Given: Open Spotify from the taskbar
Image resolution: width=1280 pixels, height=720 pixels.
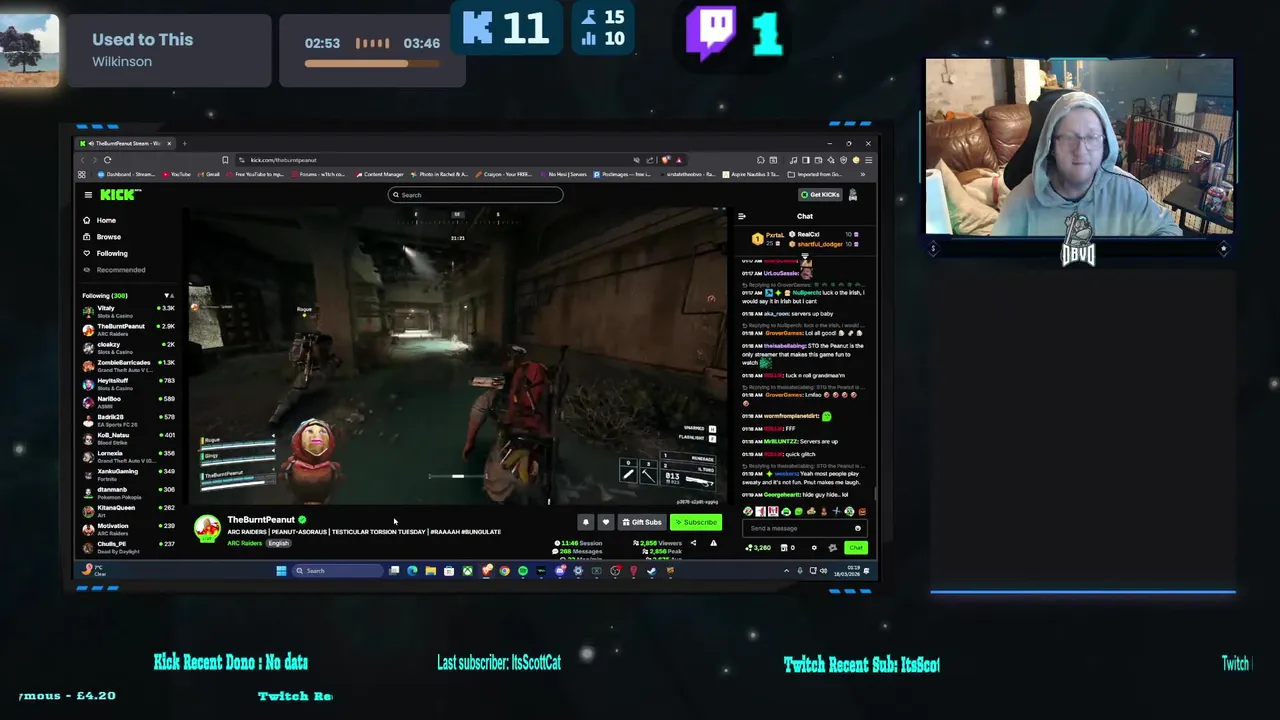Looking at the screenshot, I should [523, 571].
